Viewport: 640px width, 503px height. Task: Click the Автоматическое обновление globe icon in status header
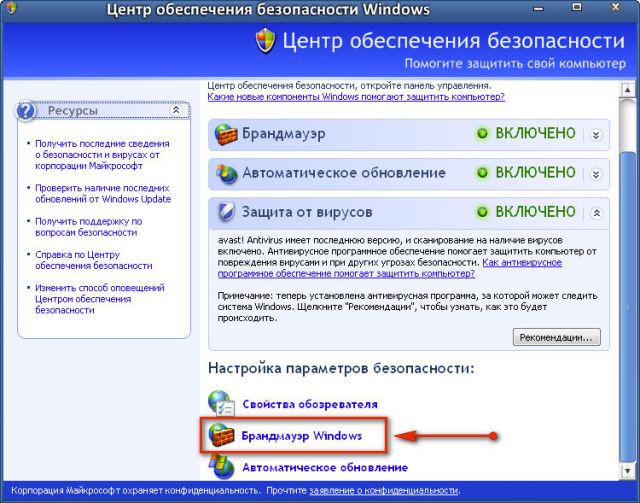[x=227, y=174]
